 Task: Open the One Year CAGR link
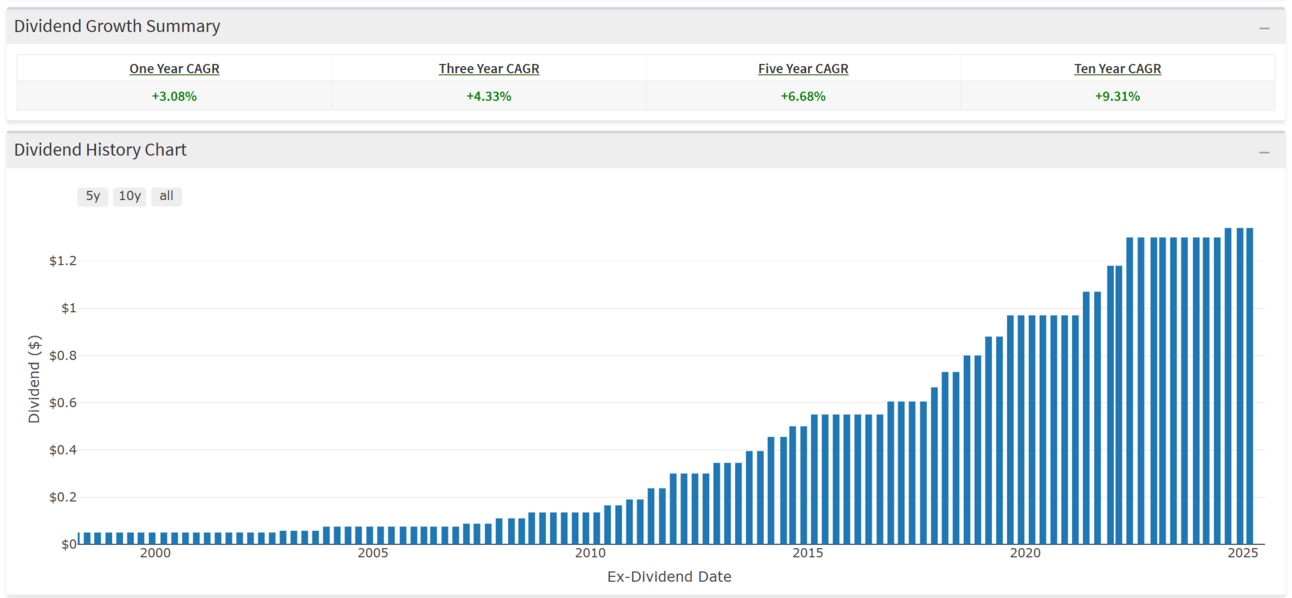click(x=174, y=69)
